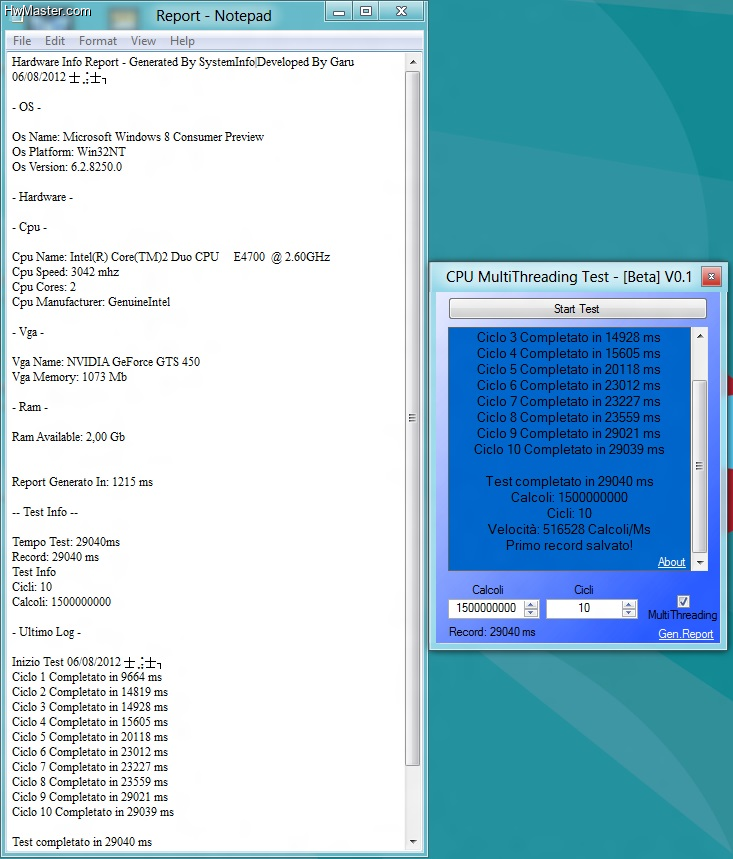Decrease Cicli with the down spinner arrow
733x859 pixels.
coord(629,612)
